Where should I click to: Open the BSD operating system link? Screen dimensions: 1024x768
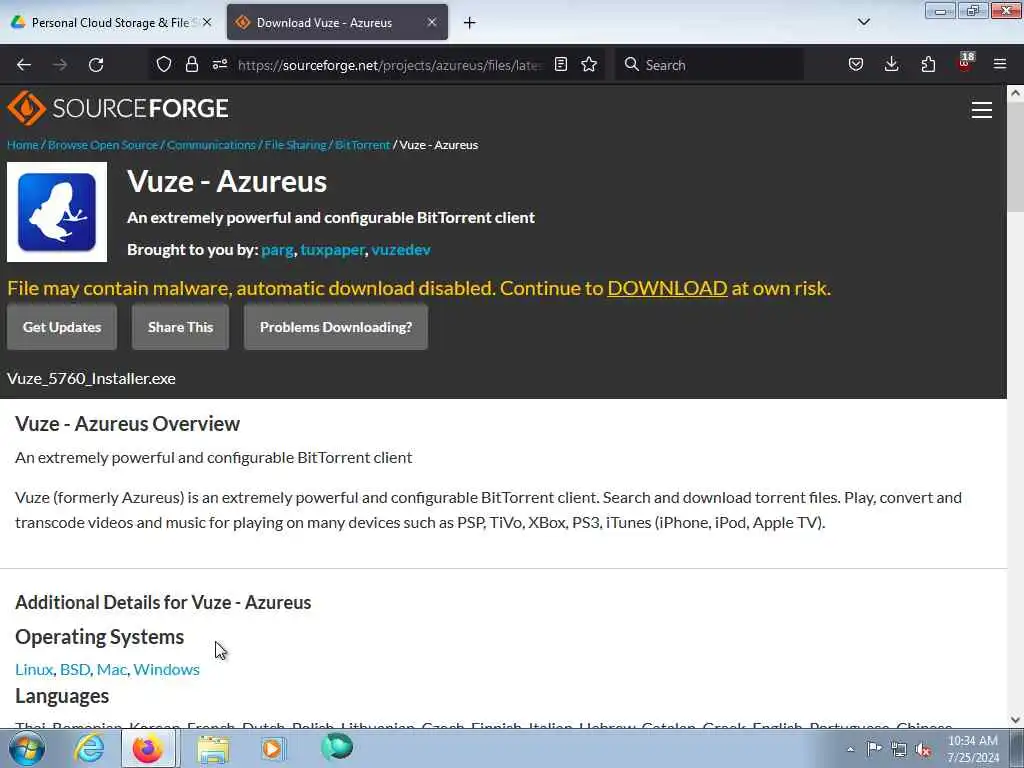point(75,669)
